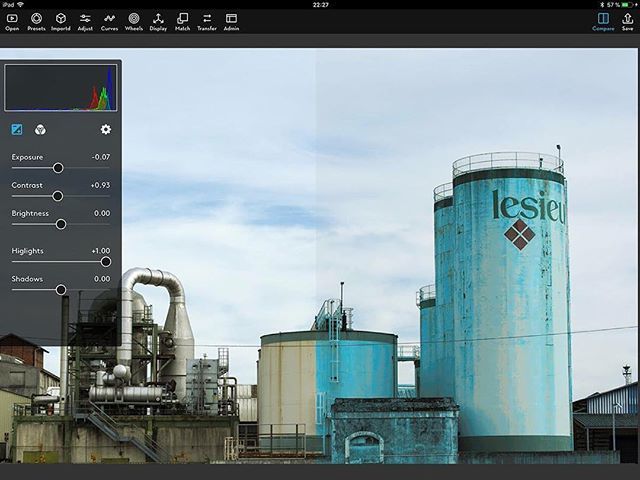Click the Brightness slider handle
640x480 pixels.
pyautogui.click(x=61, y=224)
